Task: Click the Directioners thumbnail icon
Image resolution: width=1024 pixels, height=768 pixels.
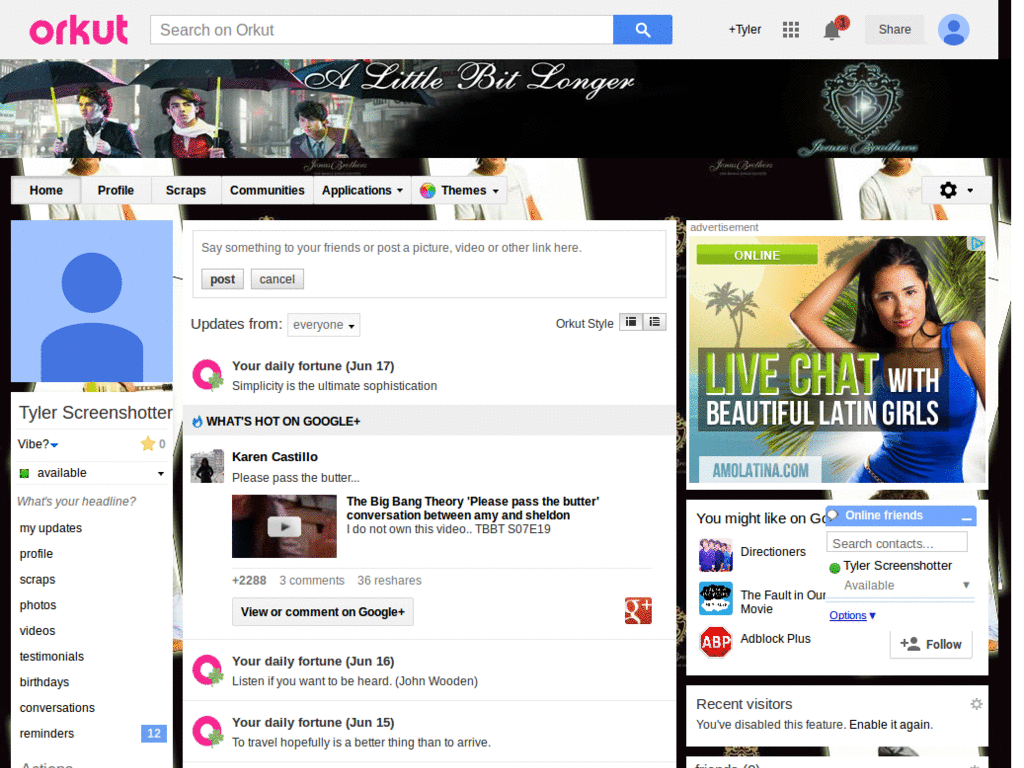Action: 715,555
